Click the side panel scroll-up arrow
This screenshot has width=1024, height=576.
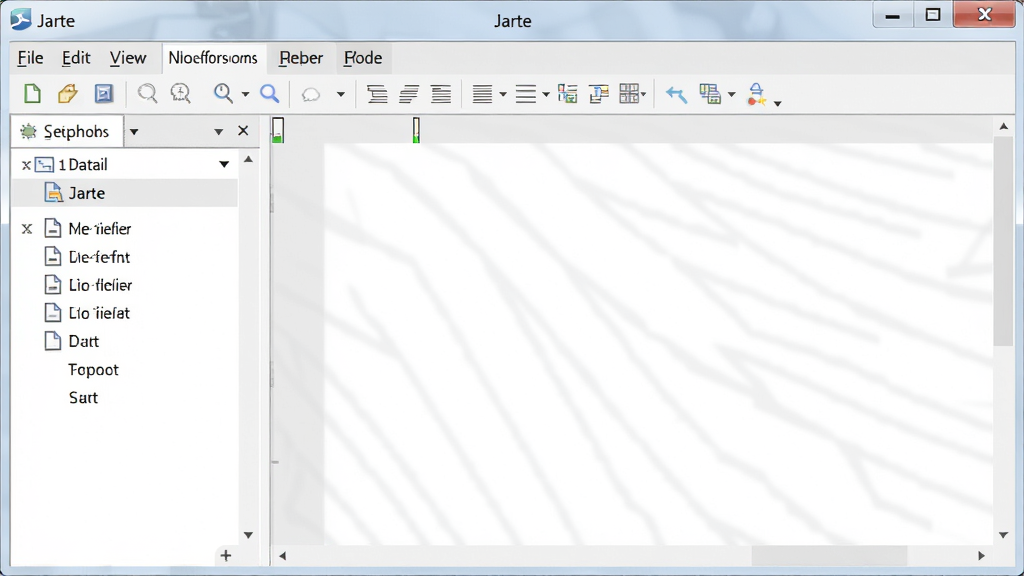click(x=248, y=159)
